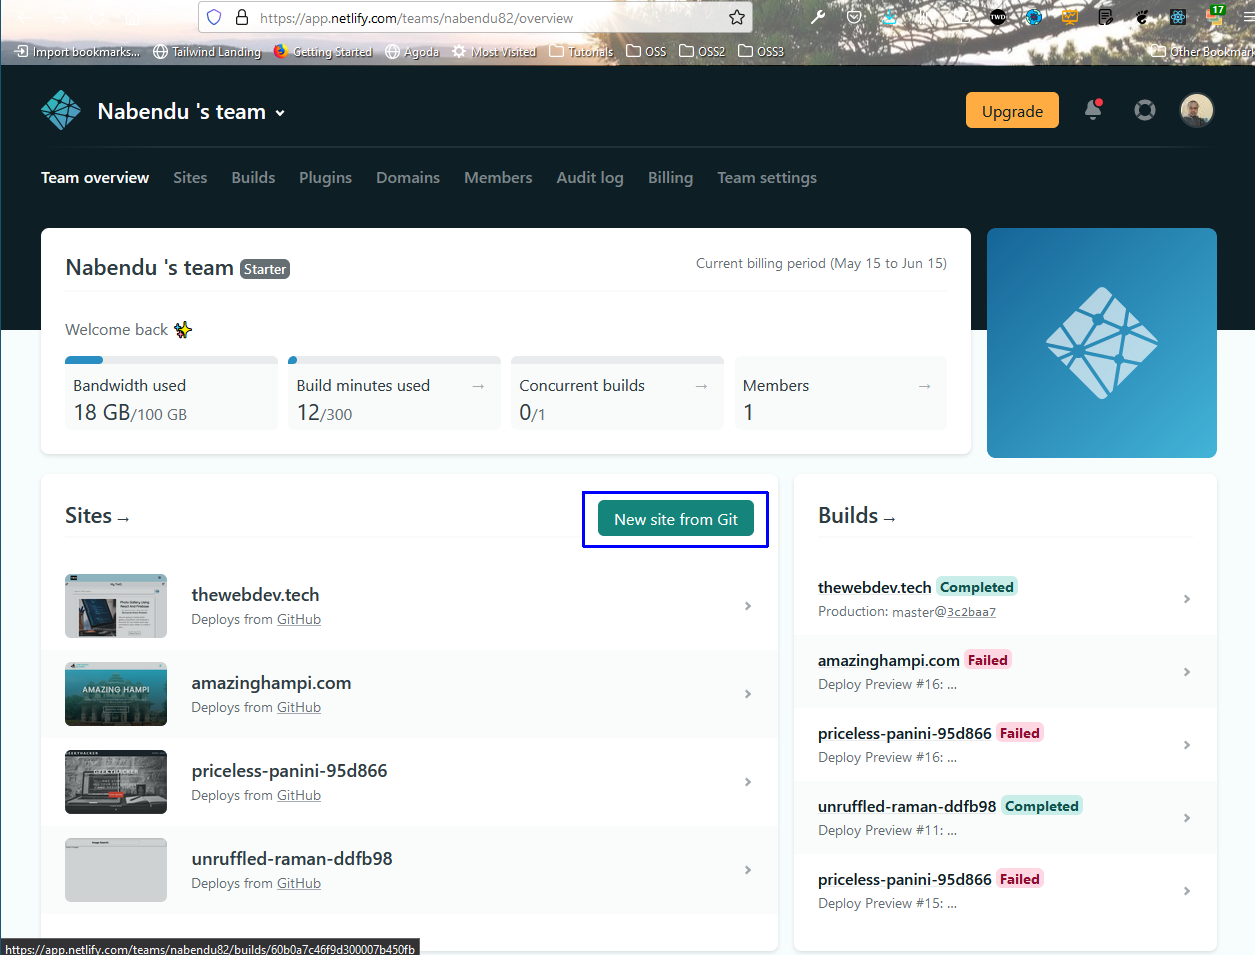Open the Team settings tab
Screen dimensions: 1255x955
point(767,178)
